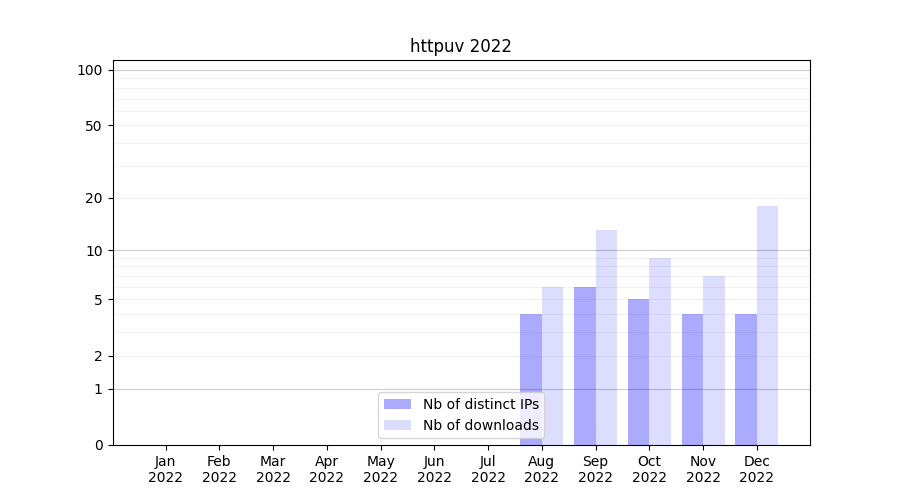The width and height of the screenshot is (900, 500).
Task: Click the chart title httpuv 2022
Action: pos(460,46)
